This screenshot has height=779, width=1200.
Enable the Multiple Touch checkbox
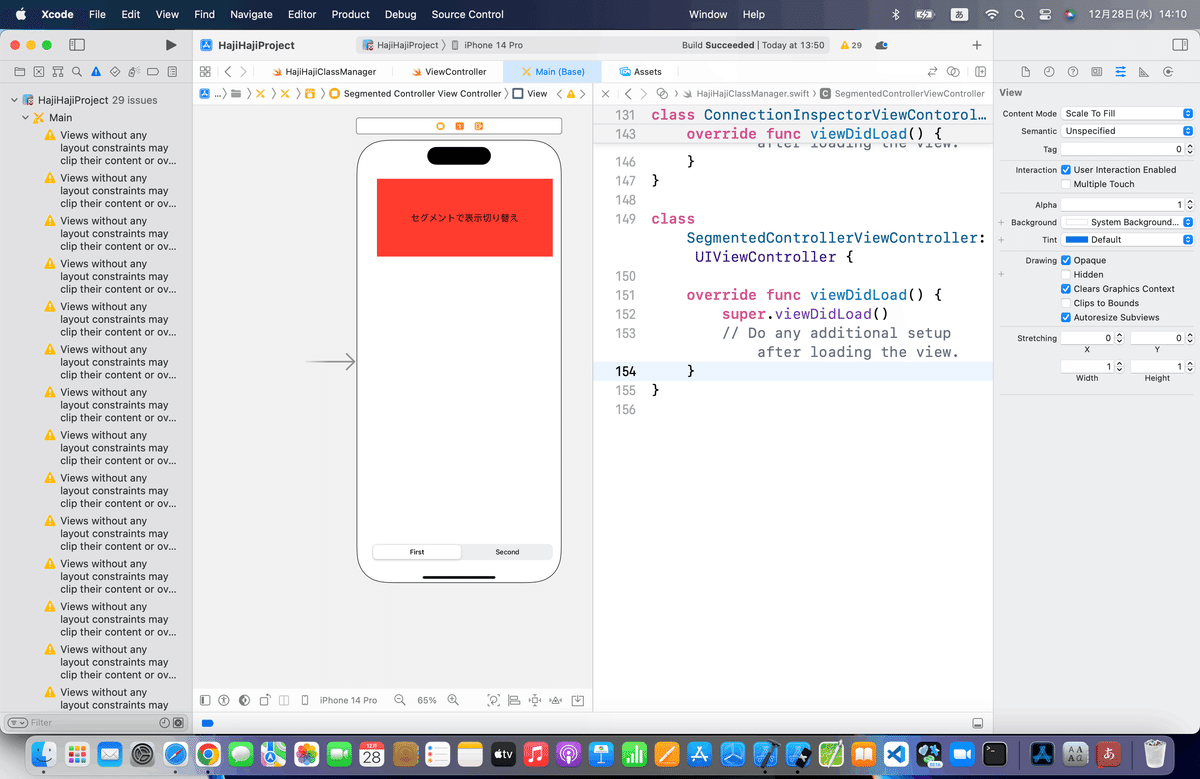click(x=1066, y=184)
